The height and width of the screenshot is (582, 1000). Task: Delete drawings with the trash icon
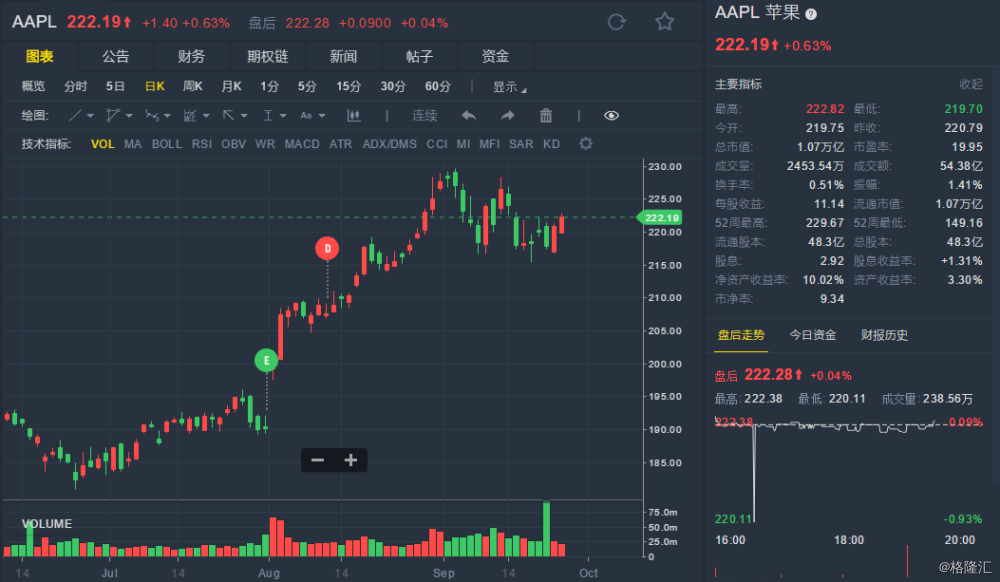[546, 116]
